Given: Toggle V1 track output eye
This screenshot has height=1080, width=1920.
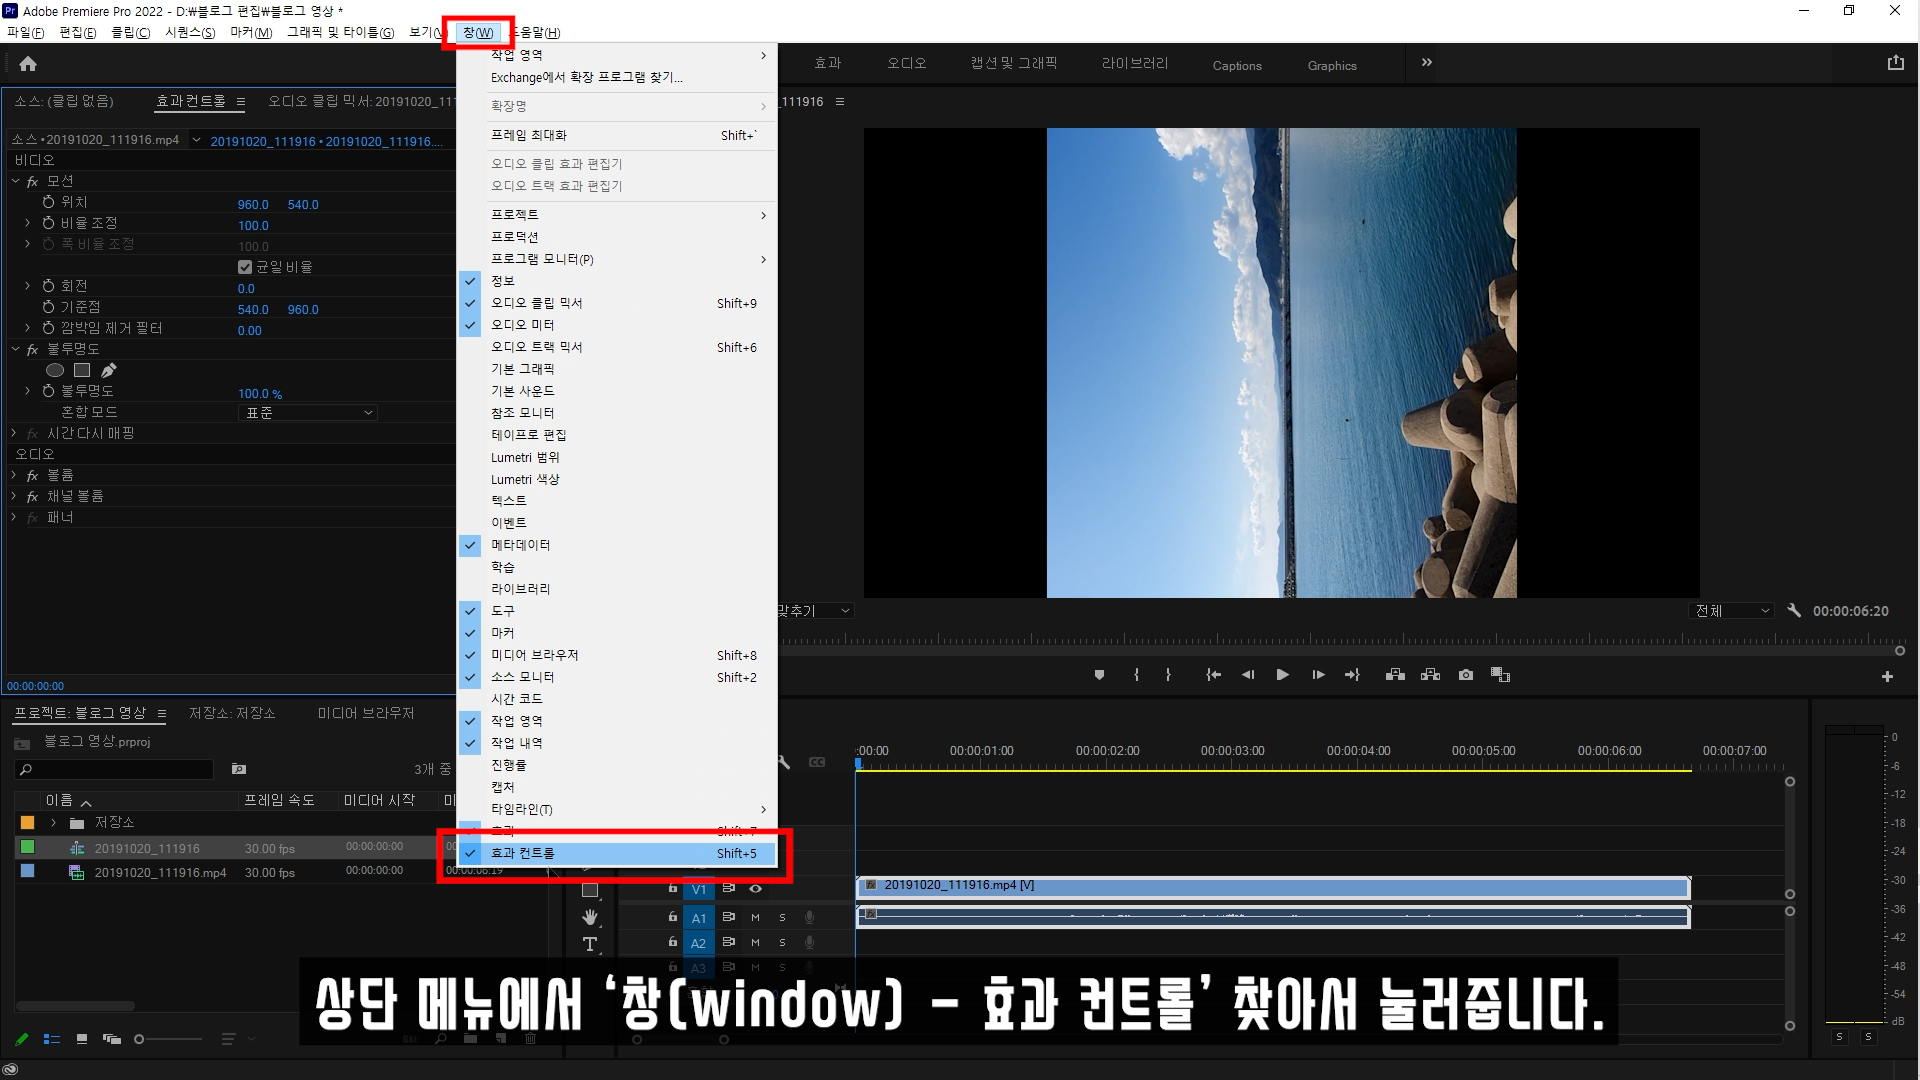Looking at the screenshot, I should (756, 888).
